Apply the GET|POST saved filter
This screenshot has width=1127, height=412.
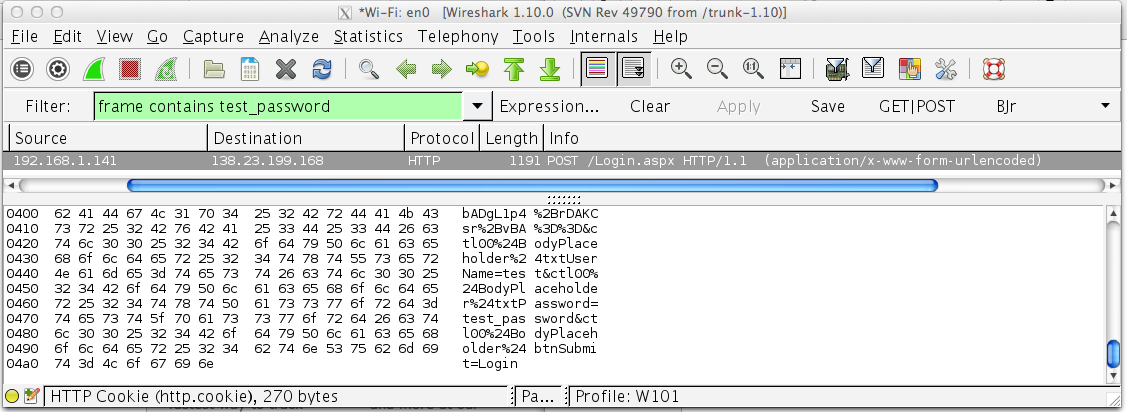(x=917, y=106)
